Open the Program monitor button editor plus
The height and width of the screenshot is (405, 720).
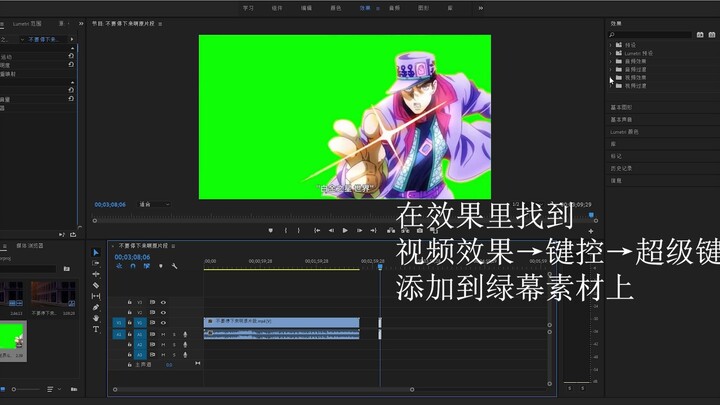click(591, 231)
